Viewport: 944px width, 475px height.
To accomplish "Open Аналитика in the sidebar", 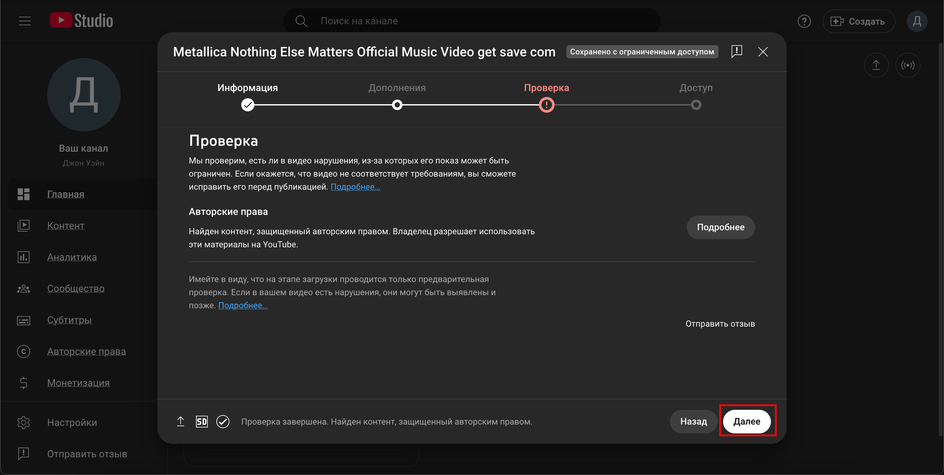I will tap(72, 257).
